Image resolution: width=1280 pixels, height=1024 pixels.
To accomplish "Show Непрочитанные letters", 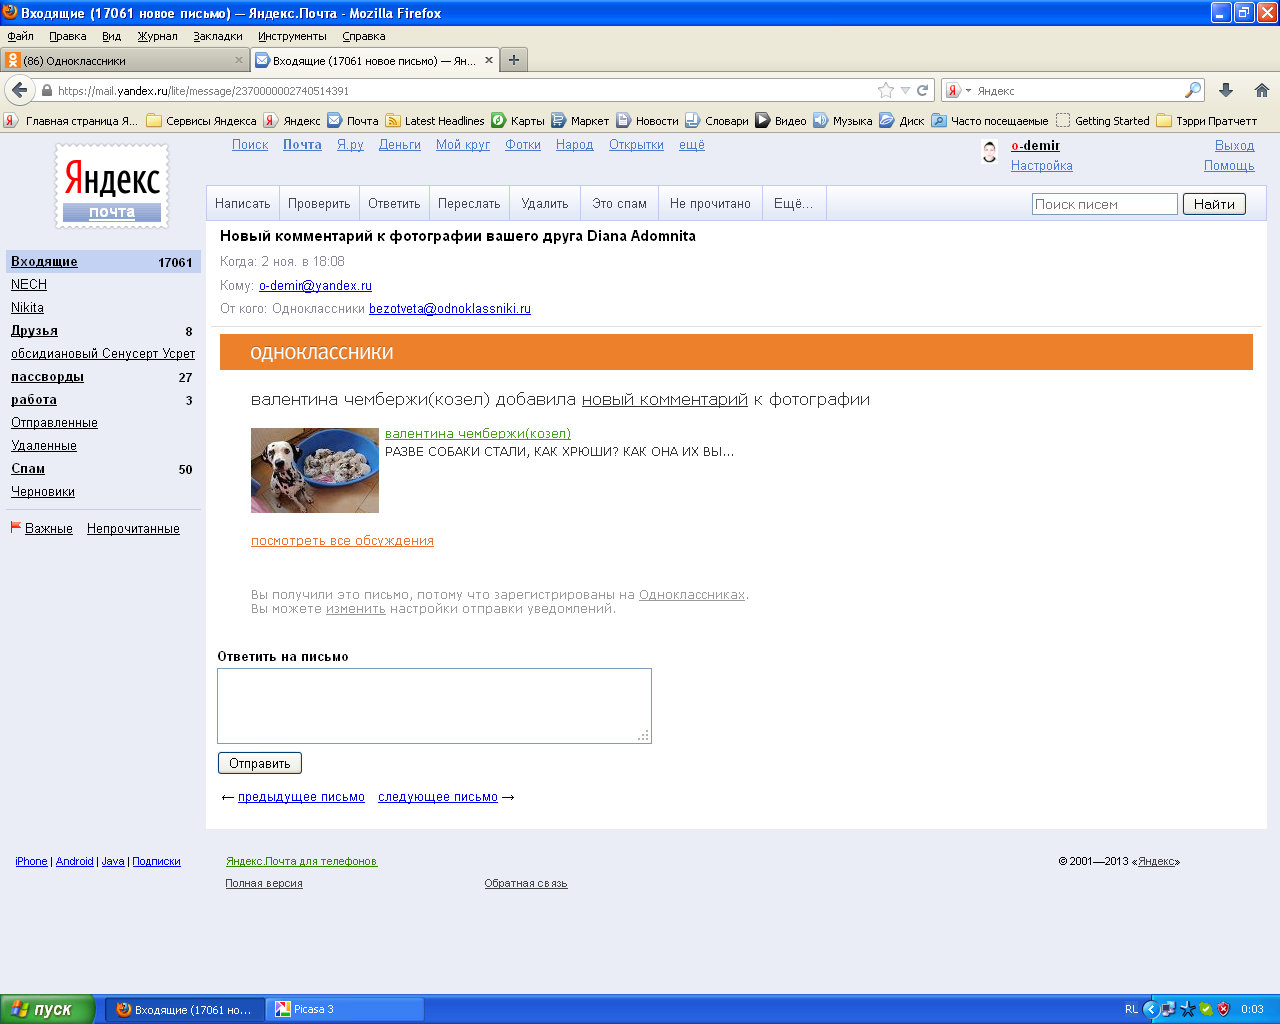I will click(x=133, y=528).
